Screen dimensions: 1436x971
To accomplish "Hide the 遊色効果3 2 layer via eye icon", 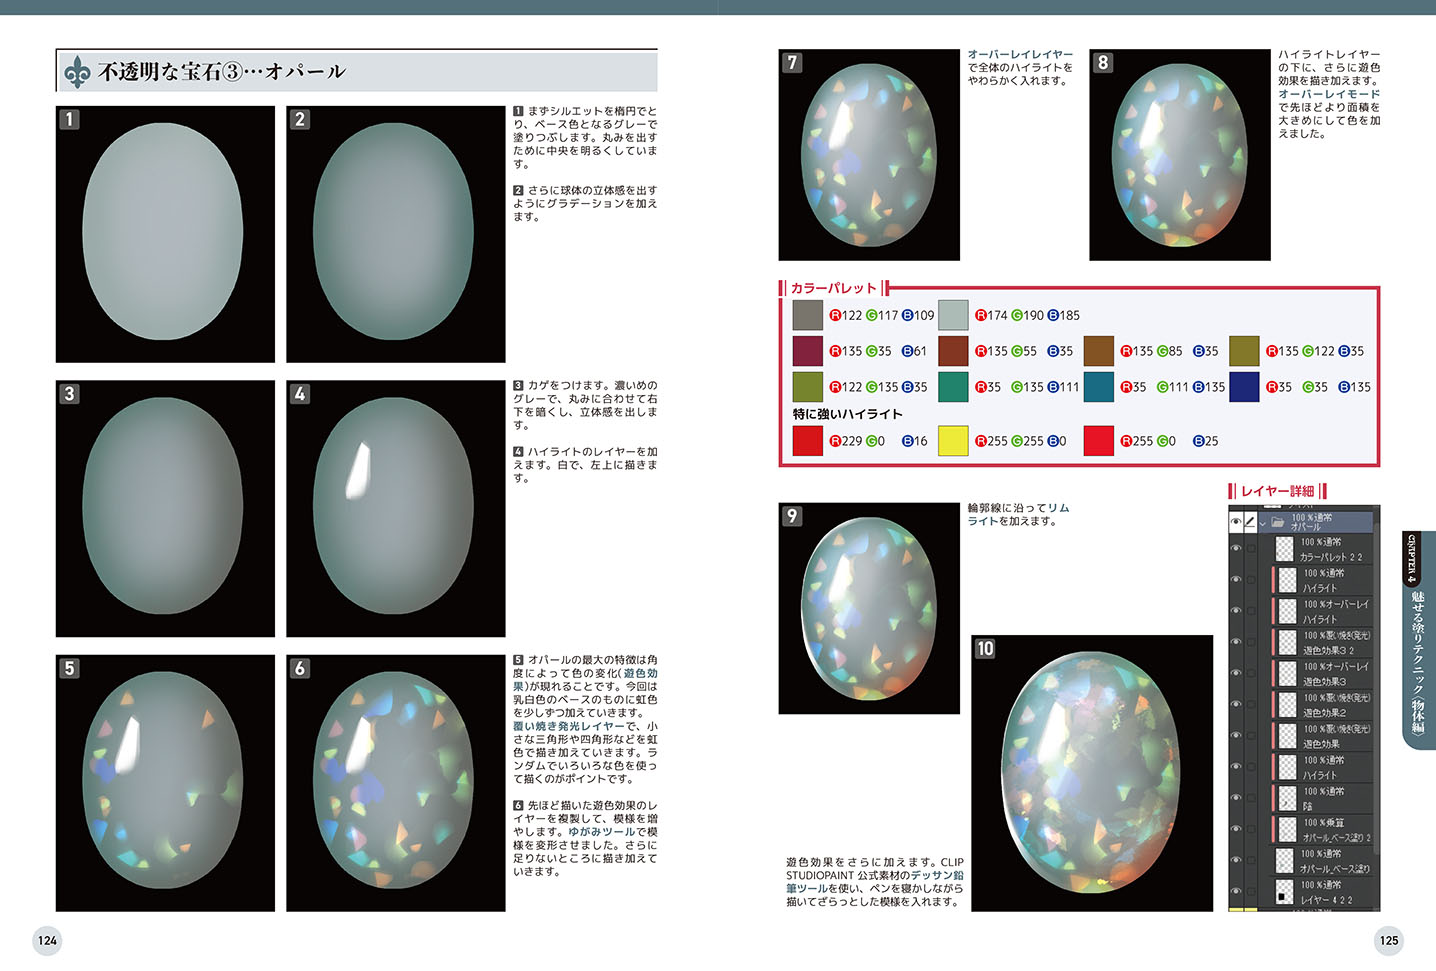I will click(1236, 642).
